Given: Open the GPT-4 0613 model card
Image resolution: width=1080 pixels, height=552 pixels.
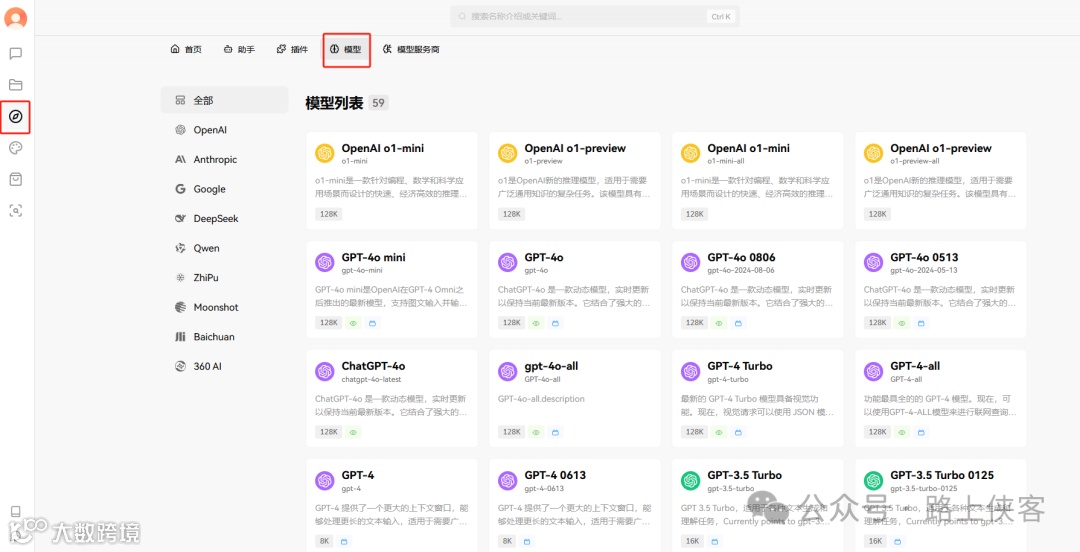Looking at the screenshot, I should pos(575,505).
